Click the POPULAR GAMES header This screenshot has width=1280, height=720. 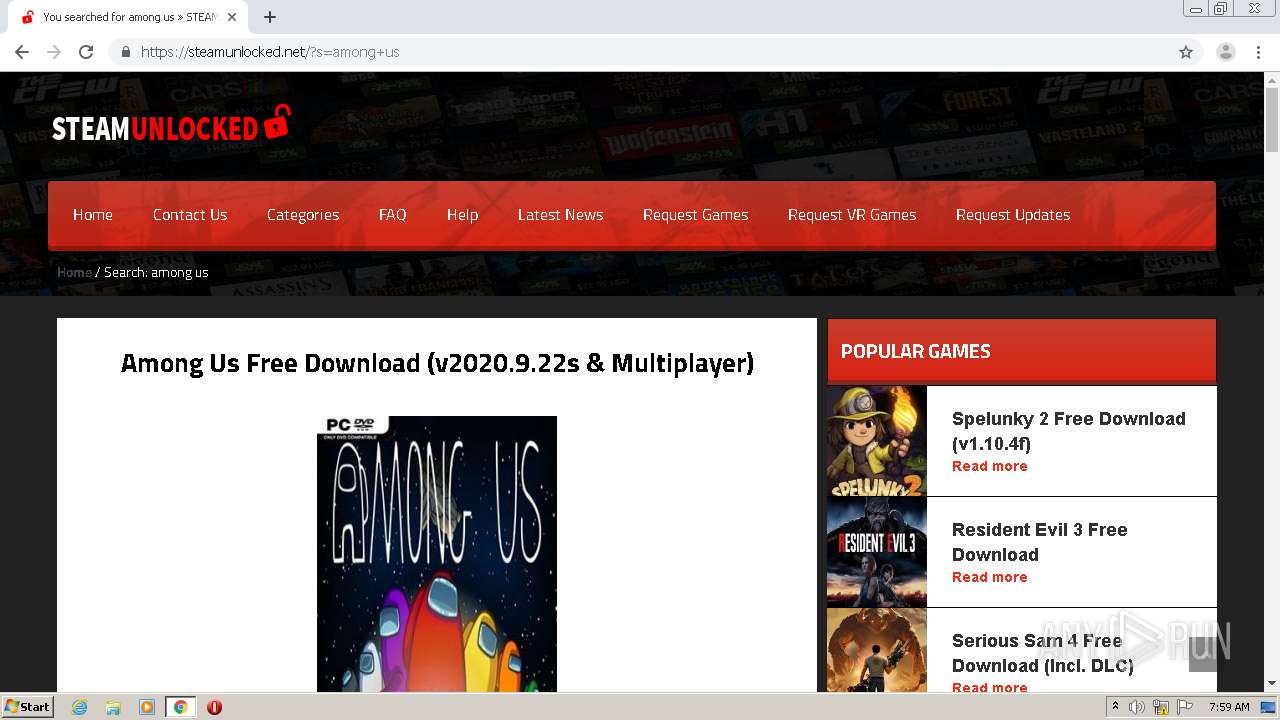click(x=1022, y=351)
